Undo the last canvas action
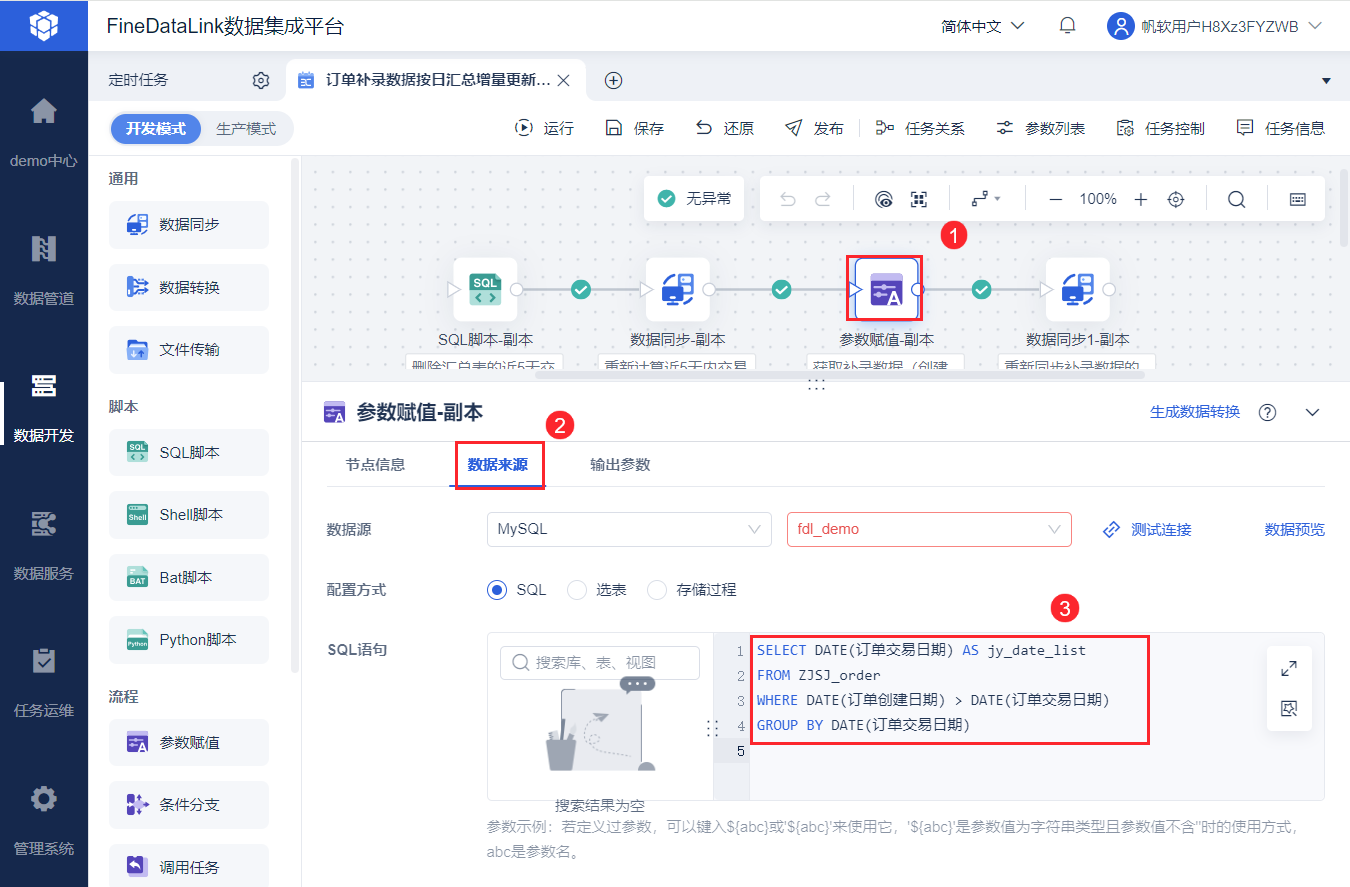Image resolution: width=1350 pixels, height=887 pixels. click(x=788, y=199)
